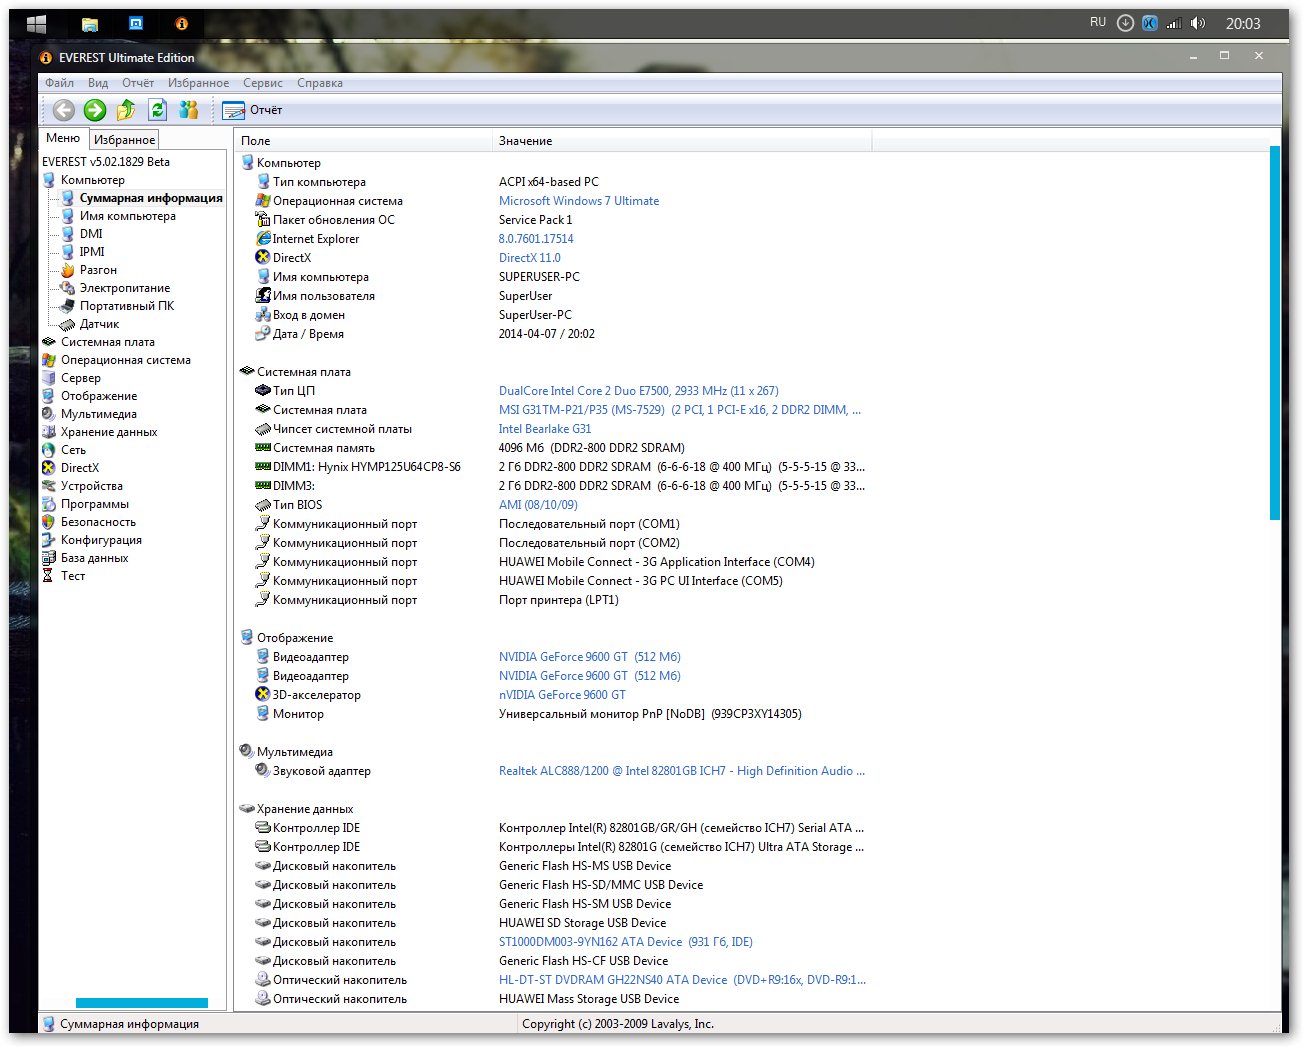
Task: Open the AMI (08/10/09) BIOS link
Action: (x=538, y=505)
